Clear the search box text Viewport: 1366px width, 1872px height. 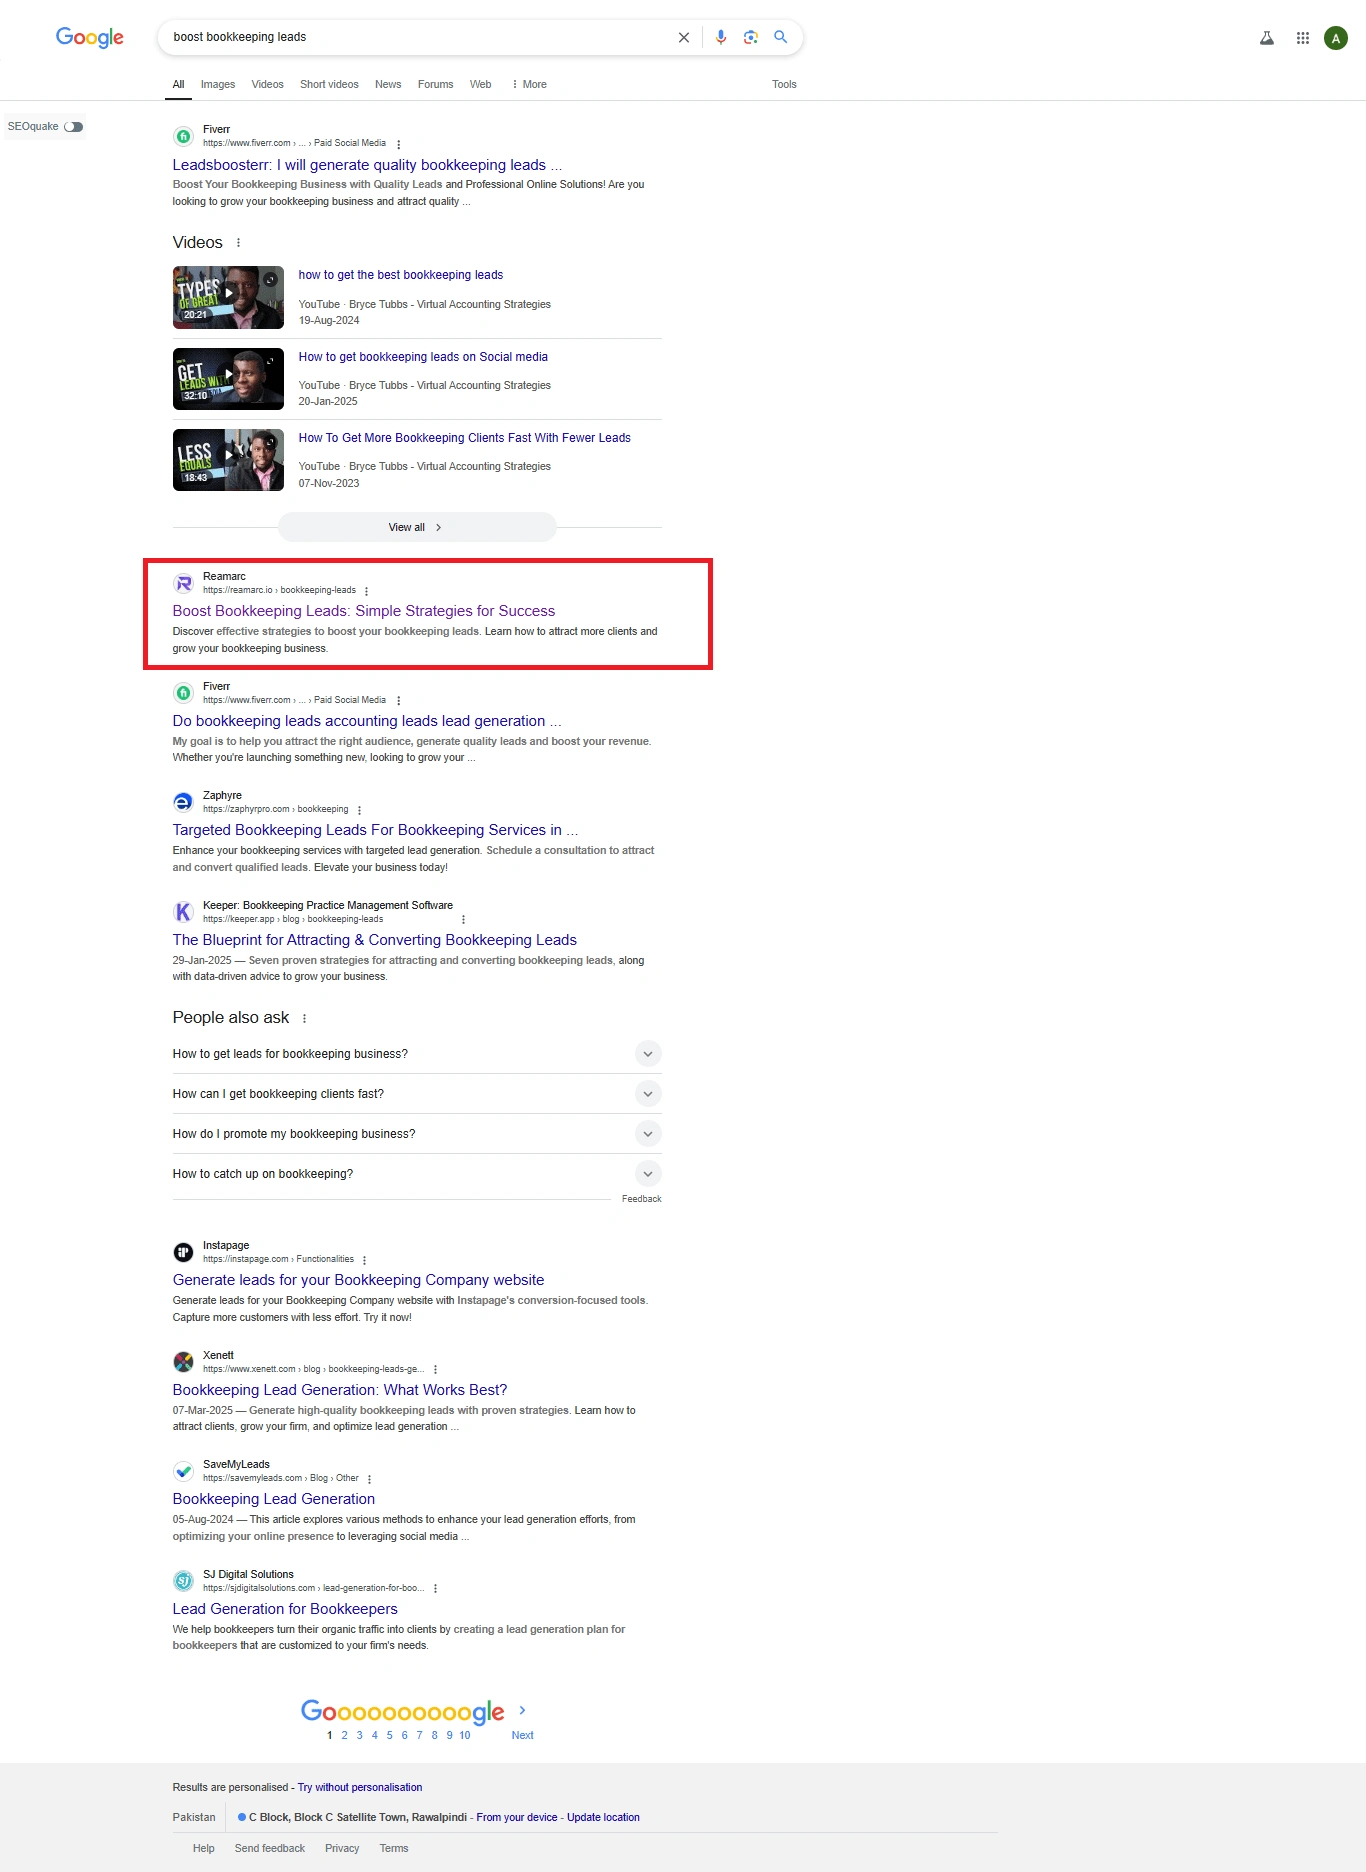(x=684, y=37)
